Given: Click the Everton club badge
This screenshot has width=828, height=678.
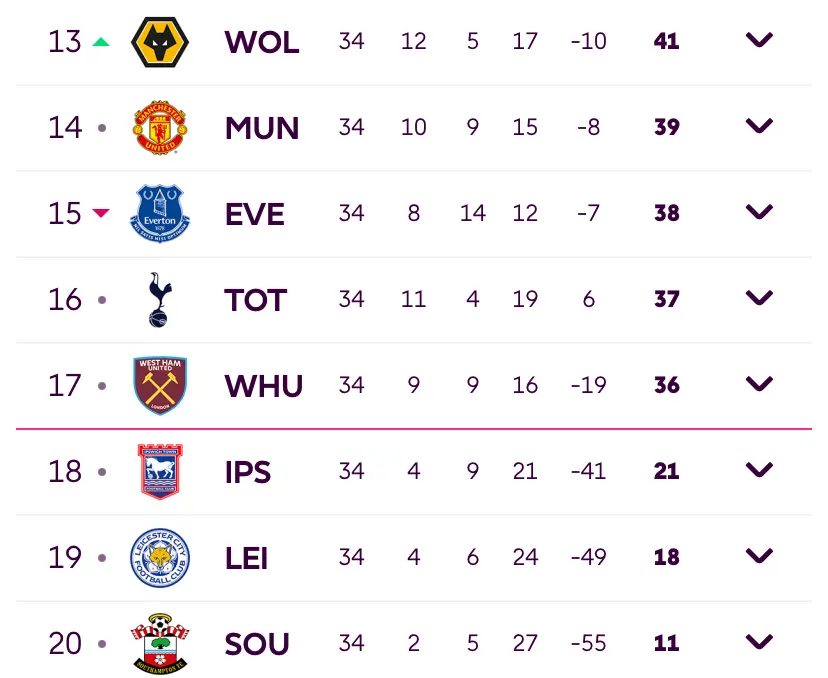Looking at the screenshot, I should (x=160, y=213).
